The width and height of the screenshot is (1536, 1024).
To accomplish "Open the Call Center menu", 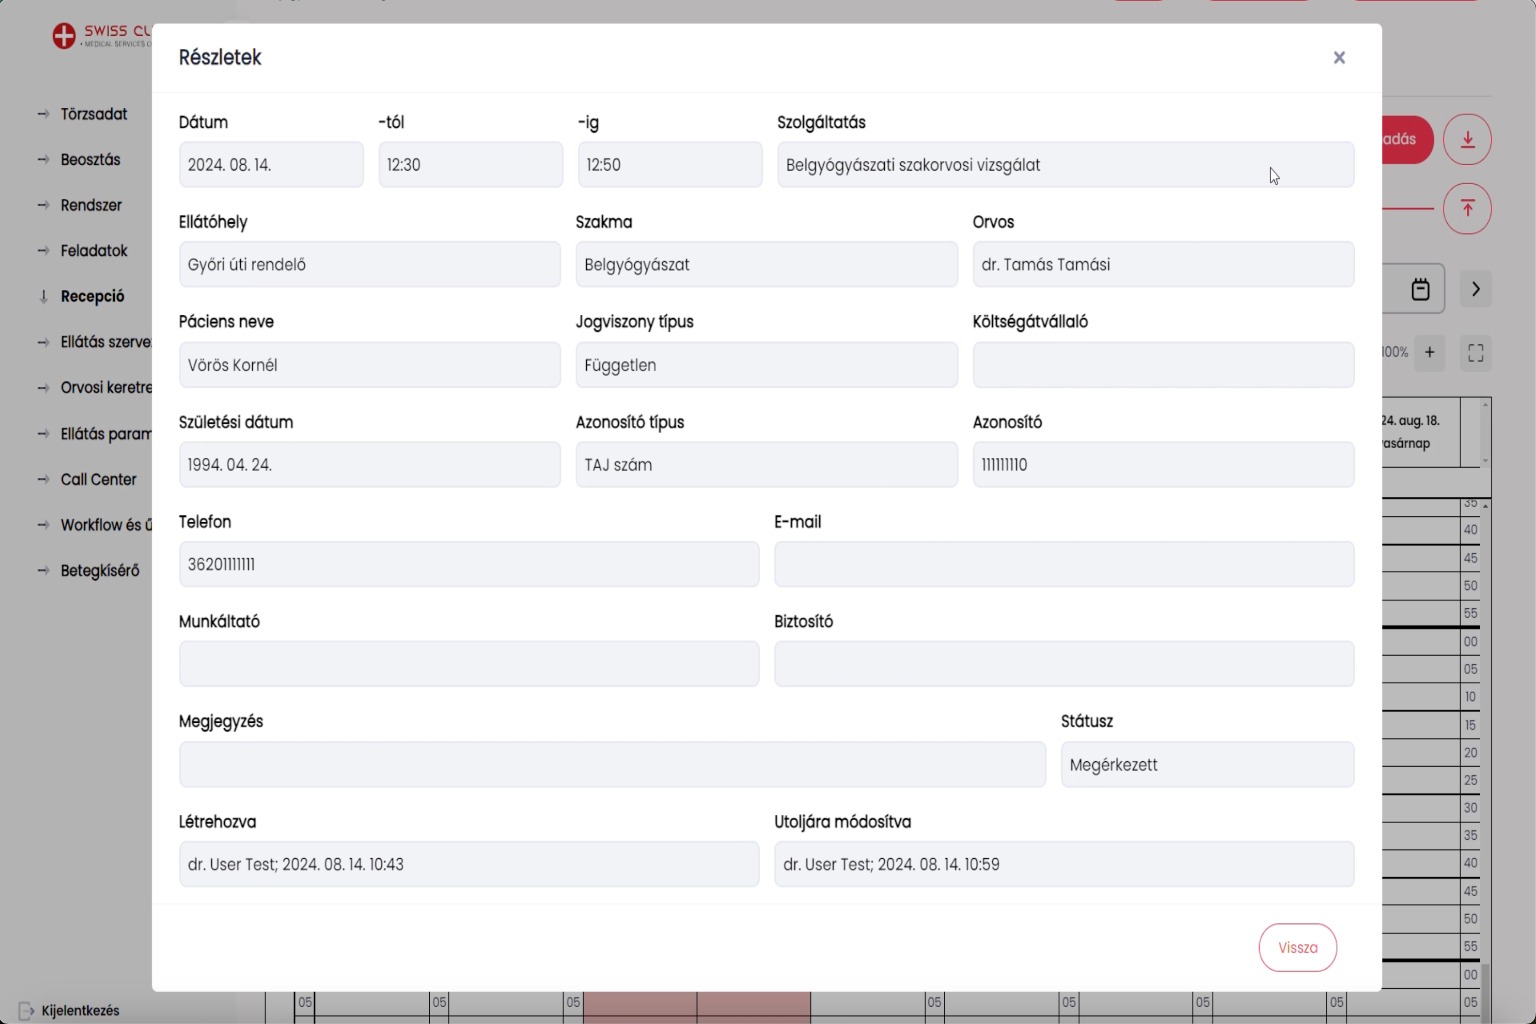I will click(98, 480).
